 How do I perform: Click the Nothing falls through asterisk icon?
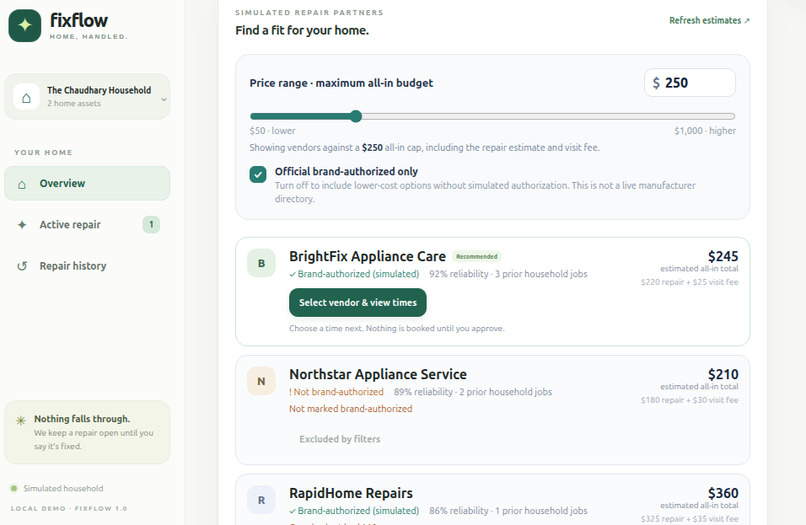[21, 420]
